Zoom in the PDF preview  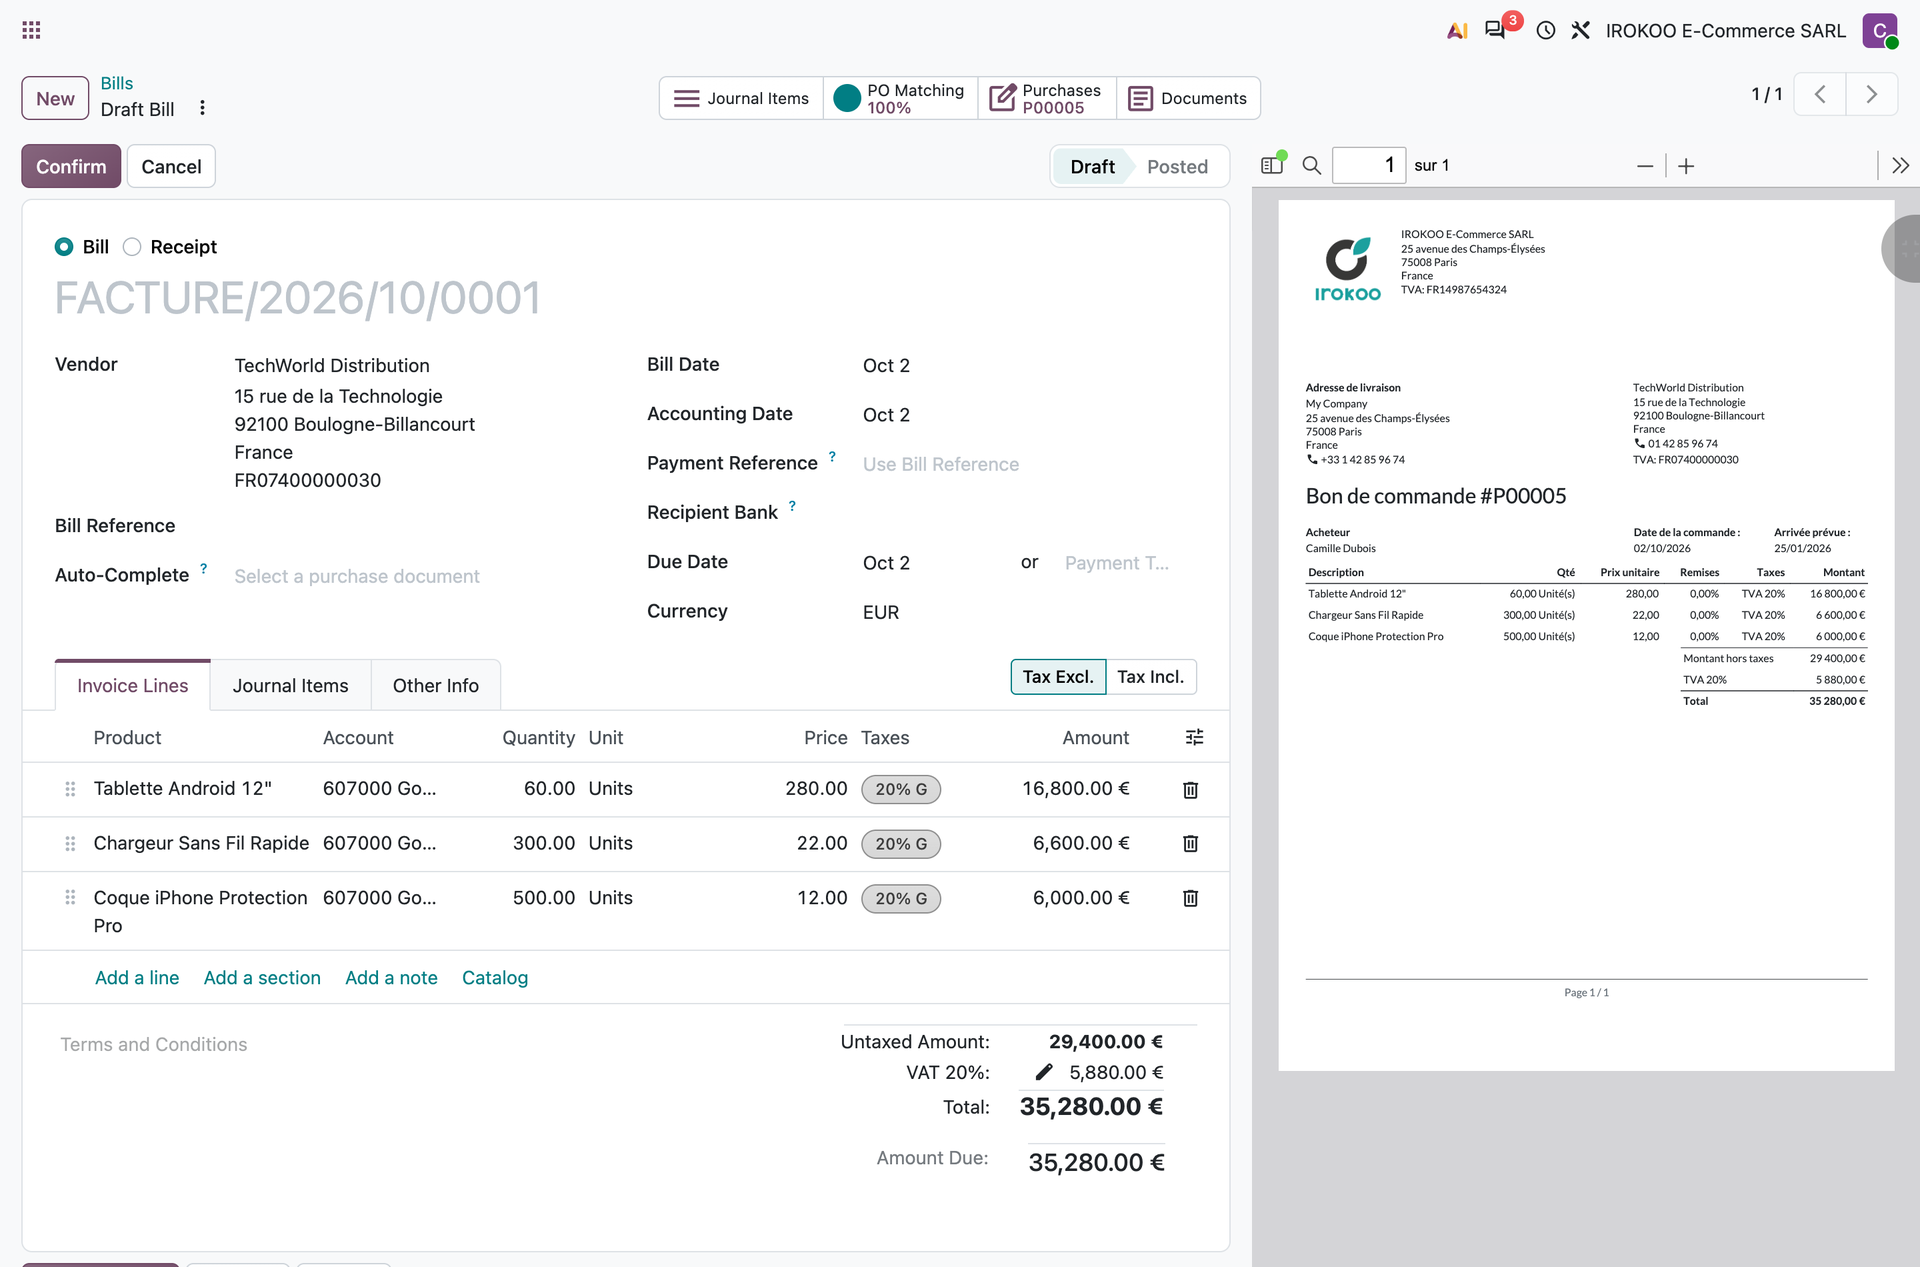click(1686, 166)
